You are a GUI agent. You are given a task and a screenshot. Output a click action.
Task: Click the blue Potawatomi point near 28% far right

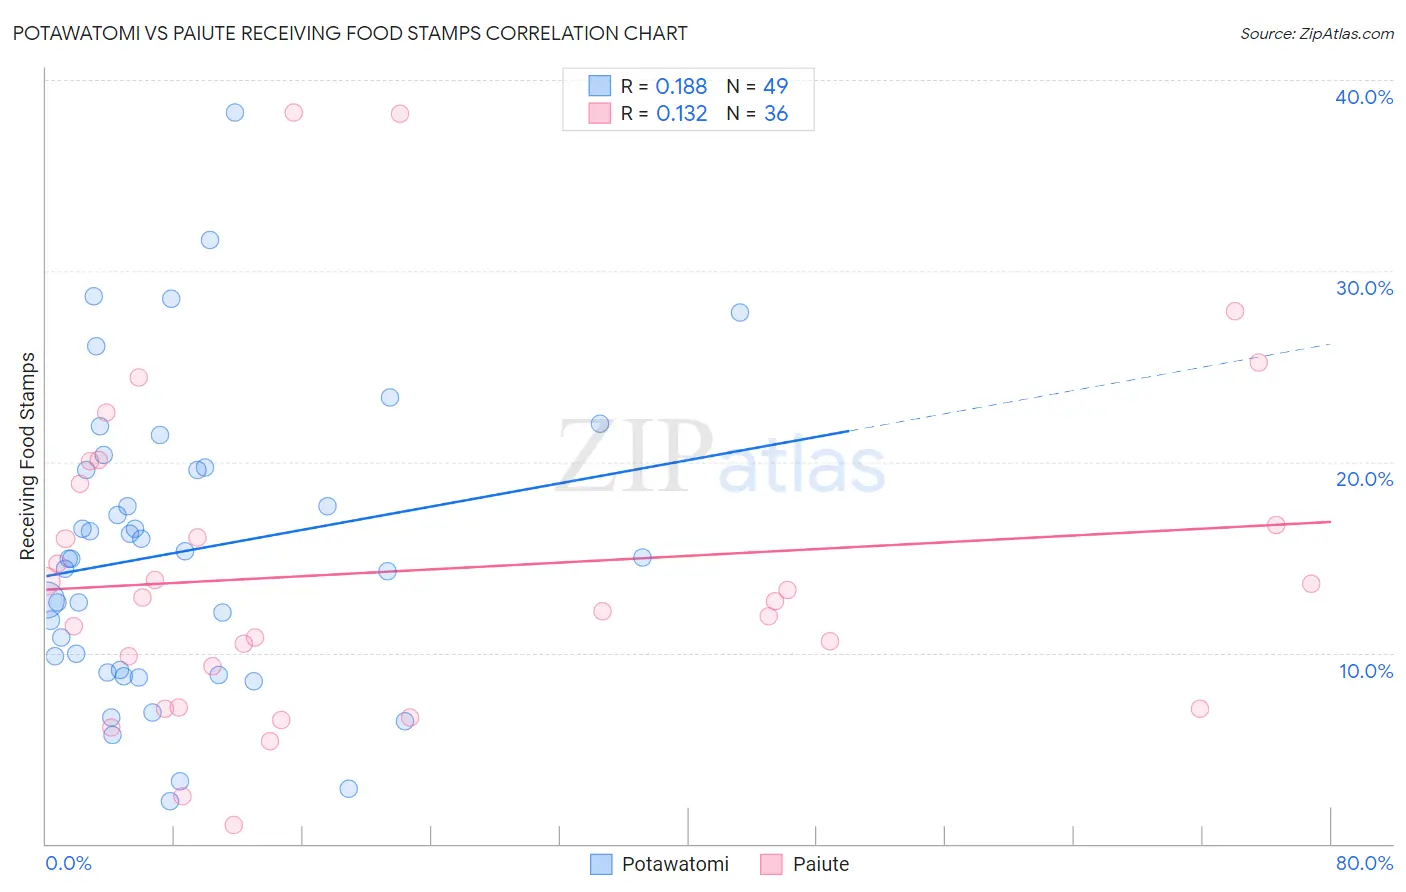[x=740, y=312]
